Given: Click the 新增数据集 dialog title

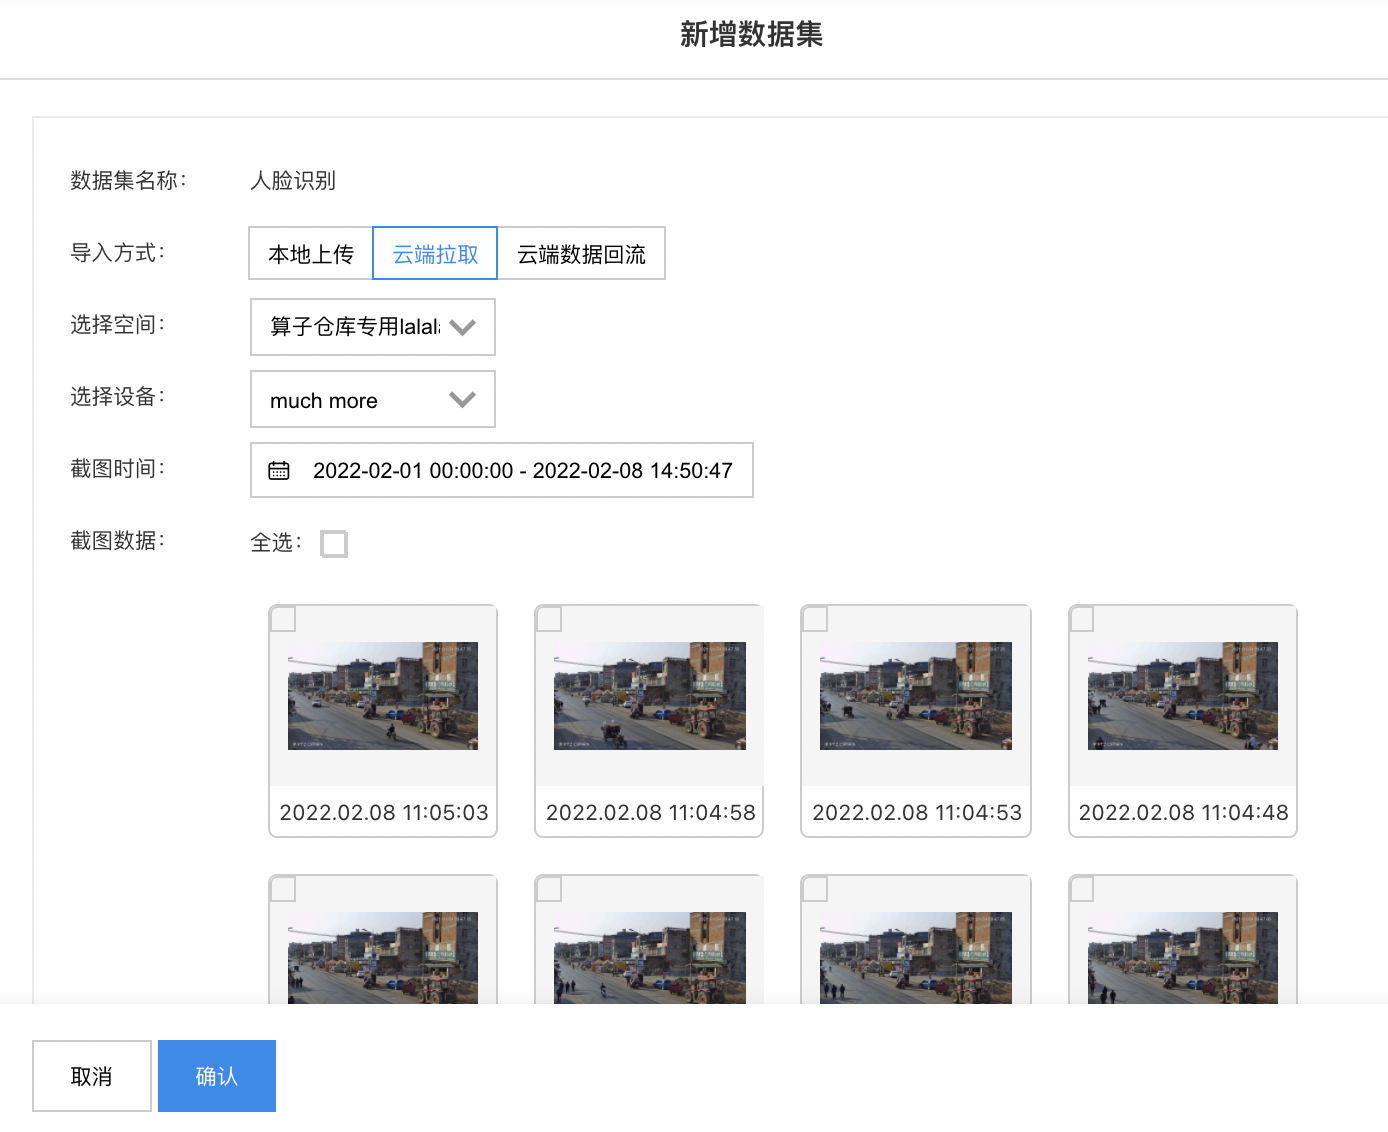Looking at the screenshot, I should coord(751,35).
